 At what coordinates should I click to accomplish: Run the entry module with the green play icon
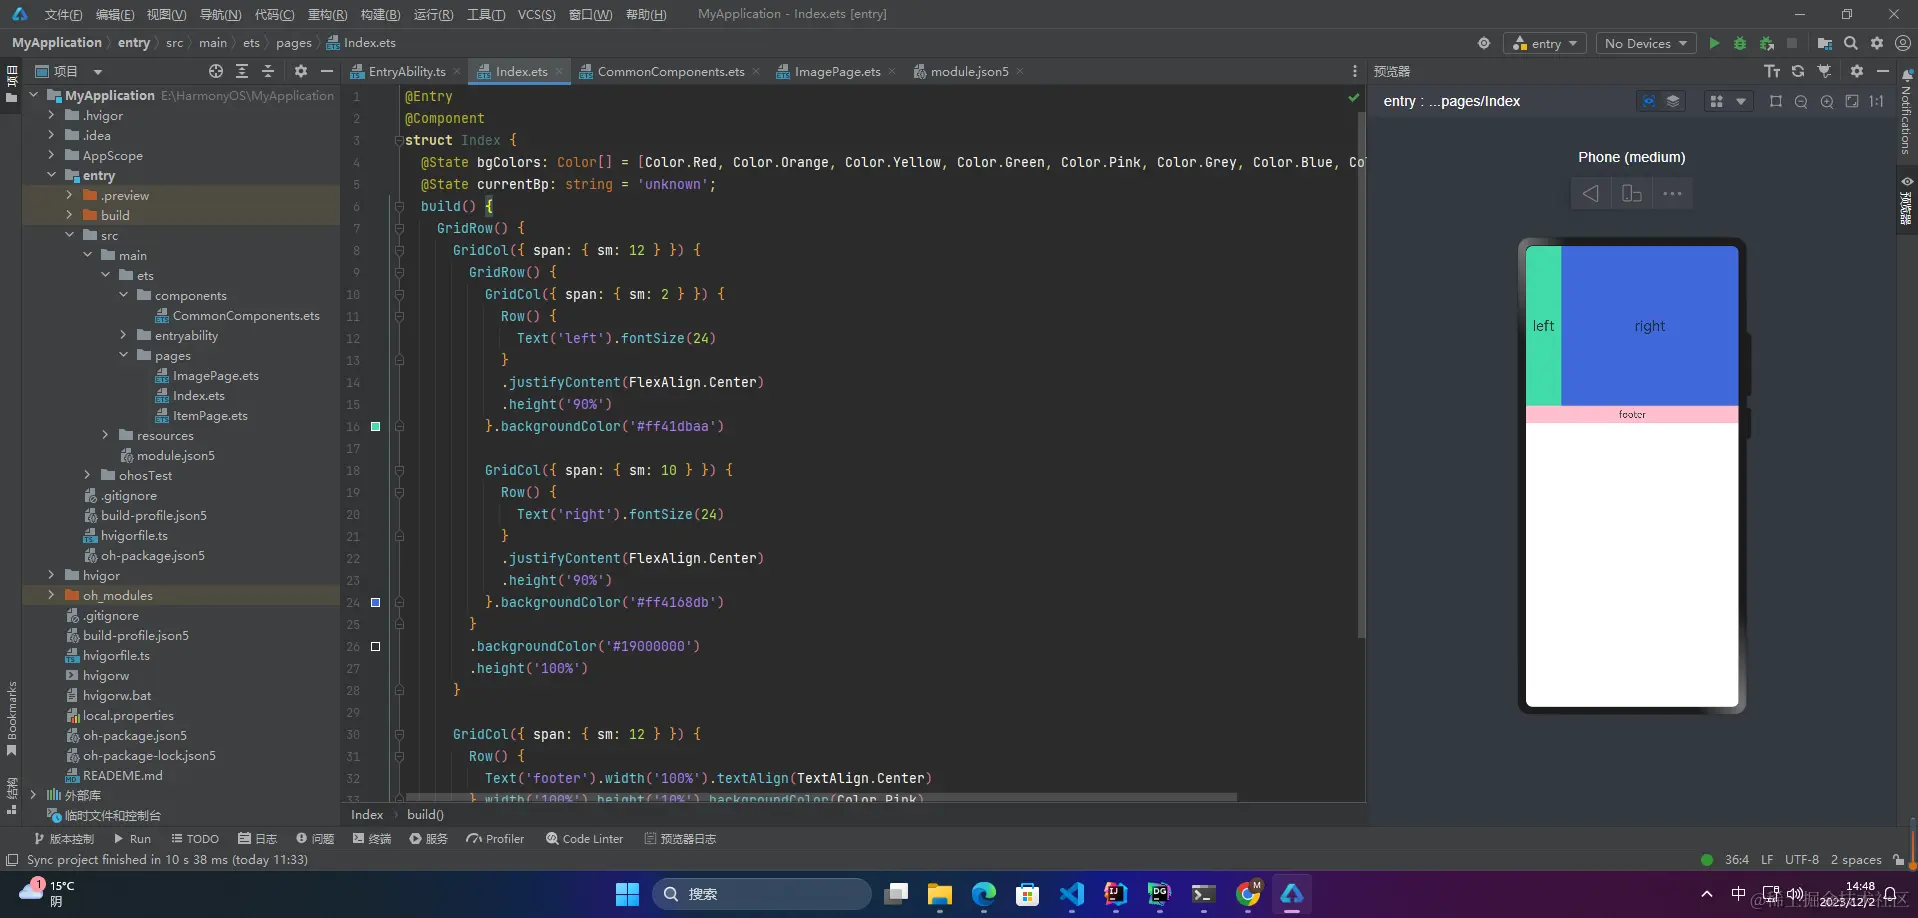1714,43
